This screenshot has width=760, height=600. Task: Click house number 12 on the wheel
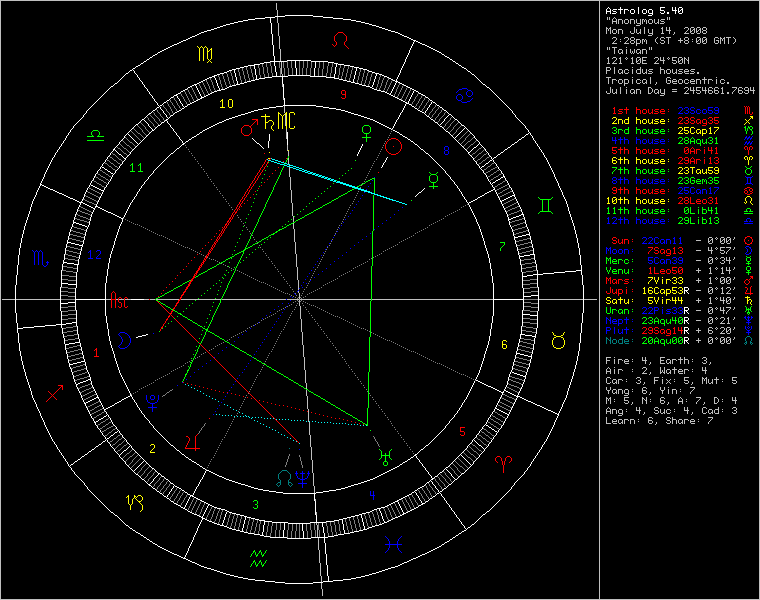[95, 255]
